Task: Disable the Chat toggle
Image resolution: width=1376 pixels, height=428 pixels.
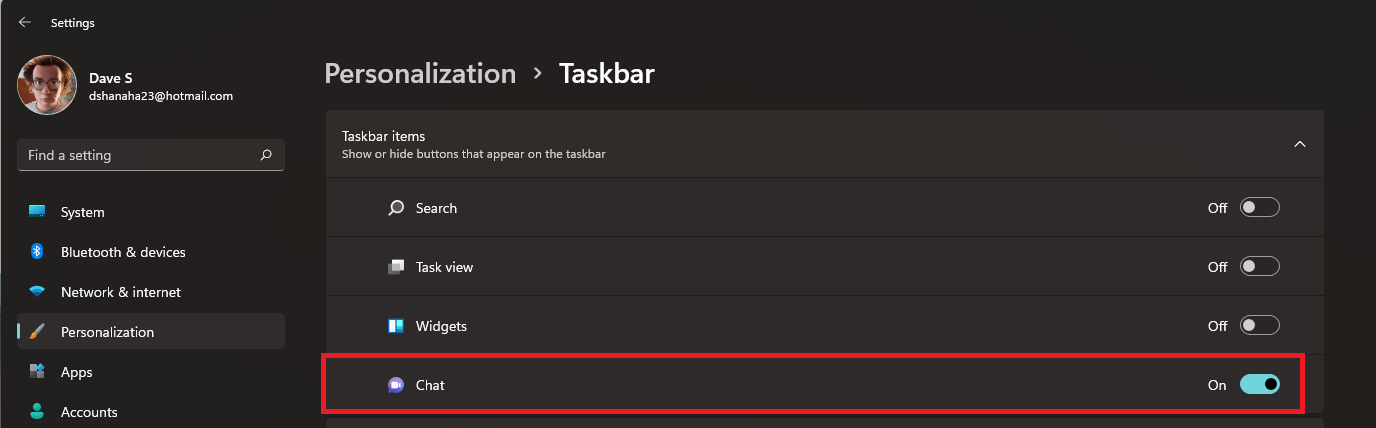Action: click(x=1260, y=385)
